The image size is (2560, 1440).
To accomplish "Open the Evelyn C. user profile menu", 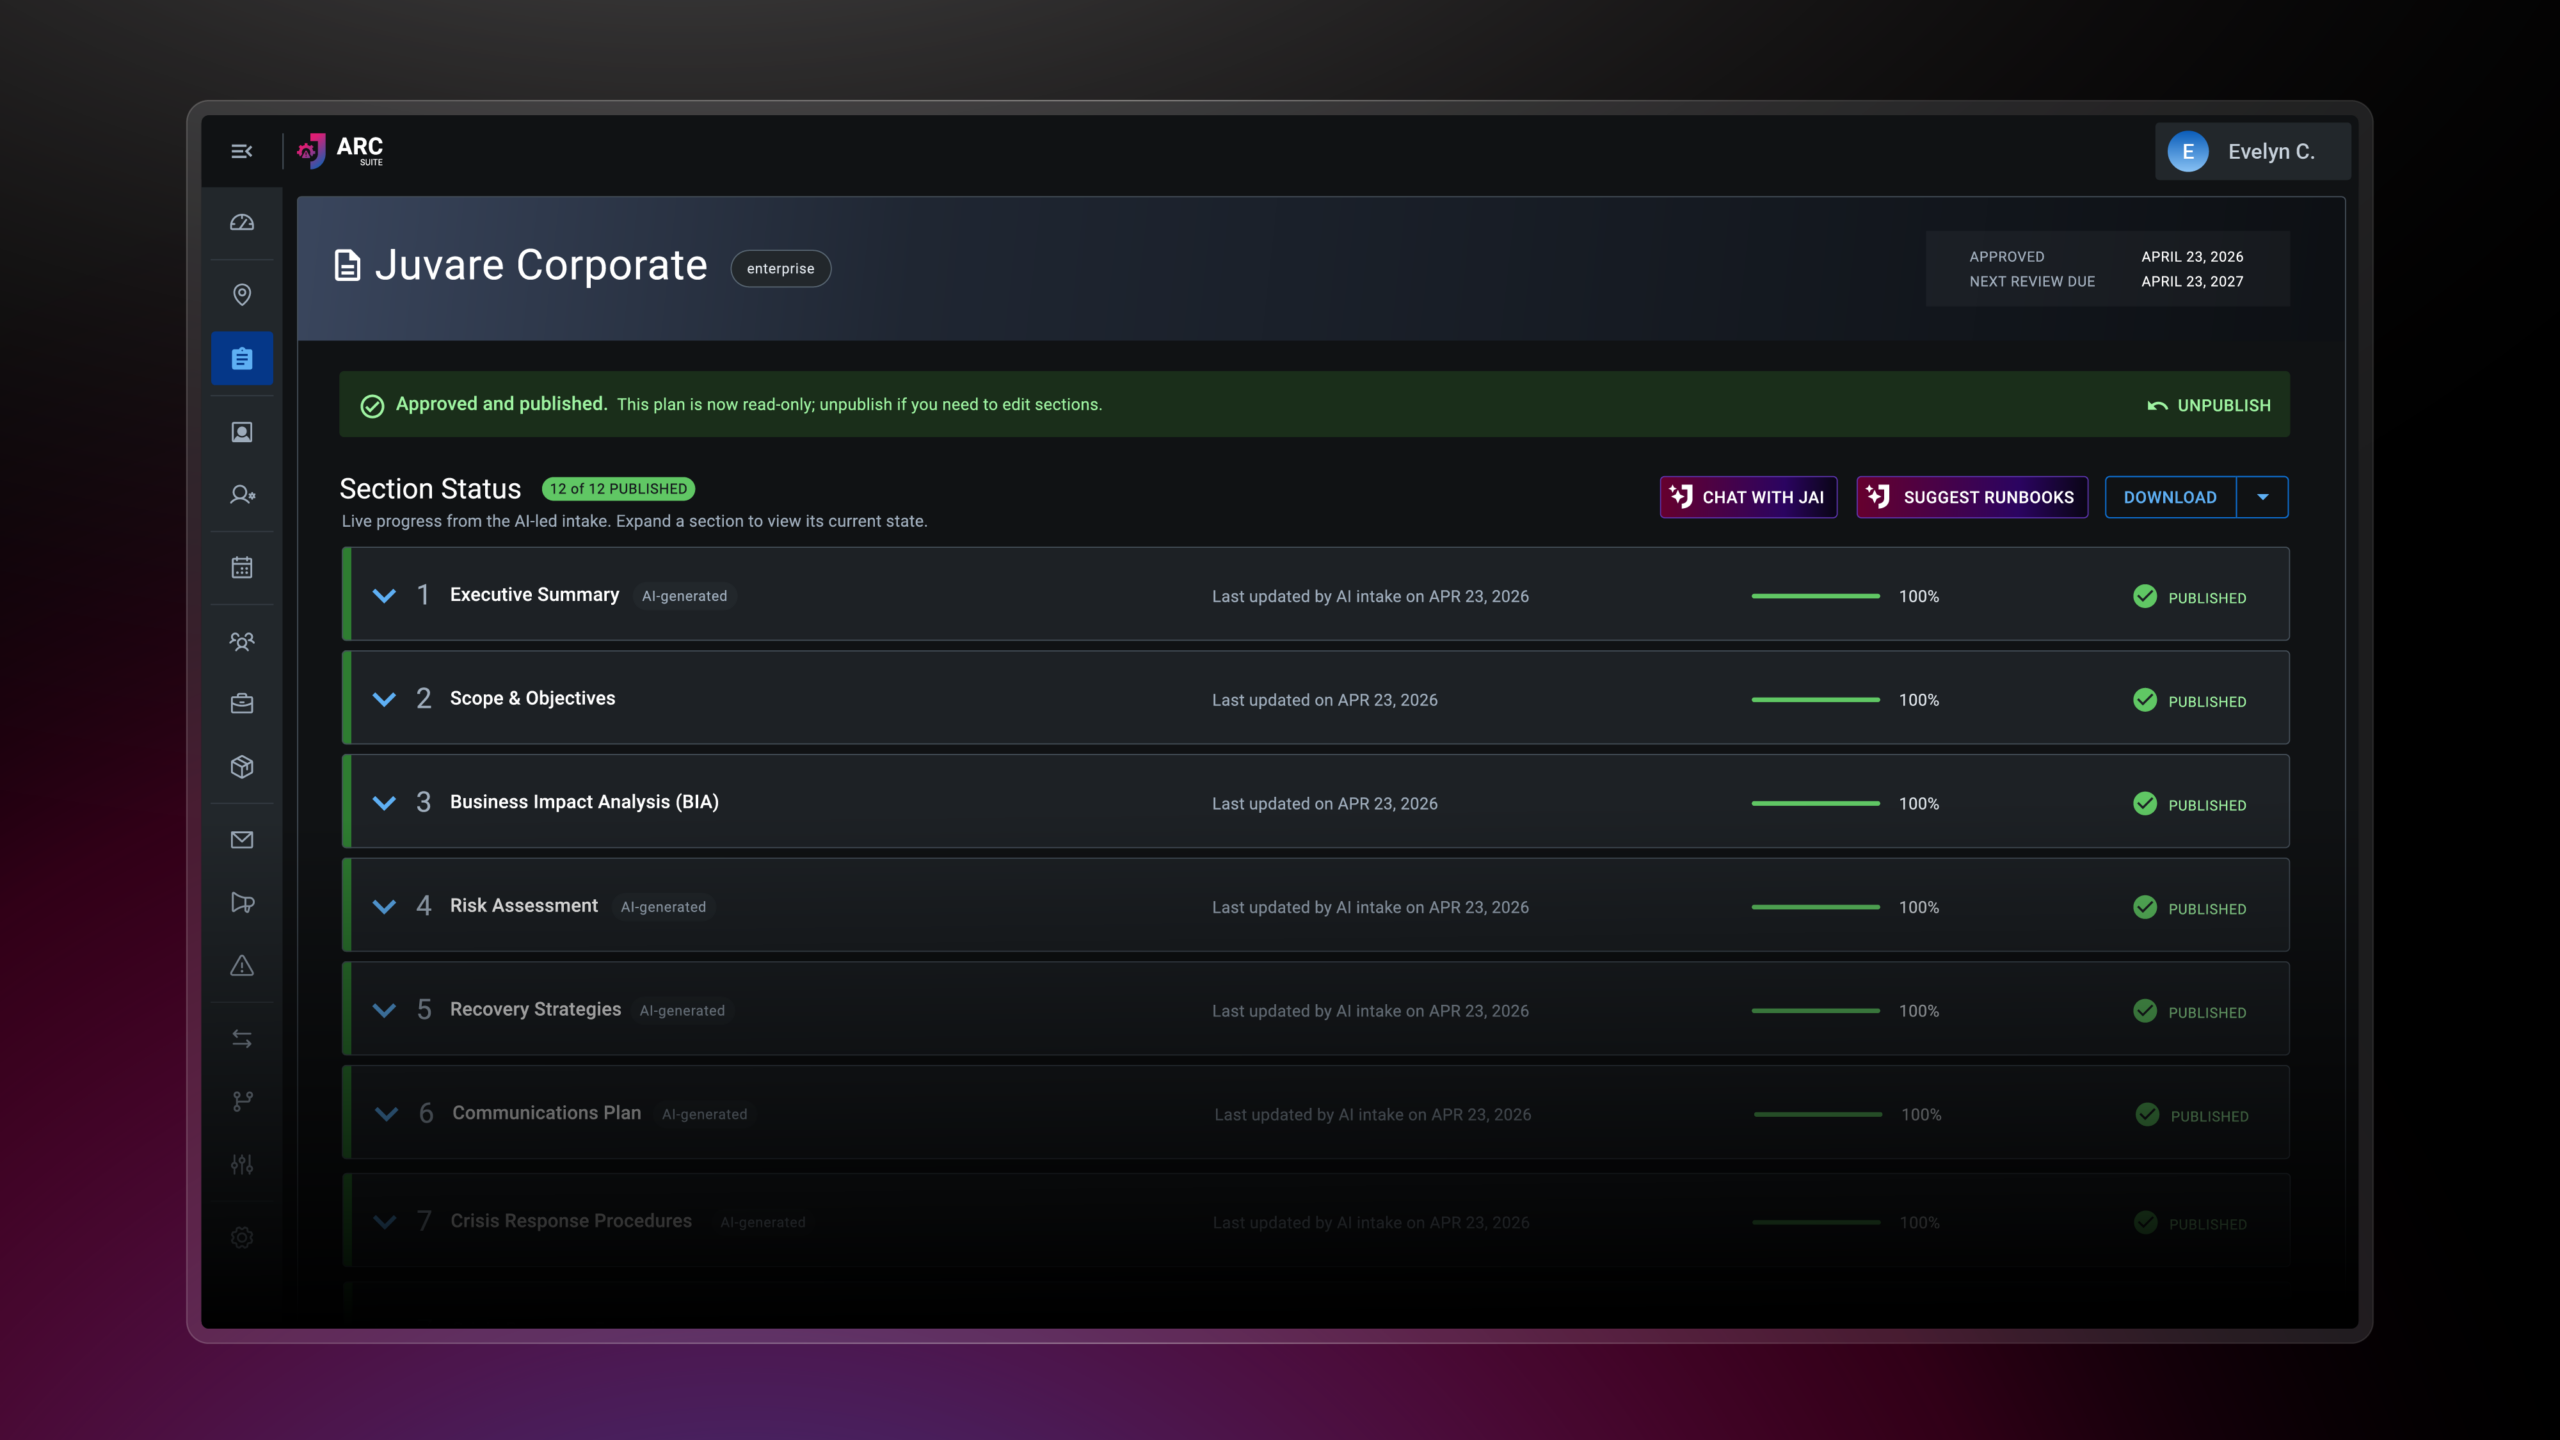I will (x=2252, y=151).
